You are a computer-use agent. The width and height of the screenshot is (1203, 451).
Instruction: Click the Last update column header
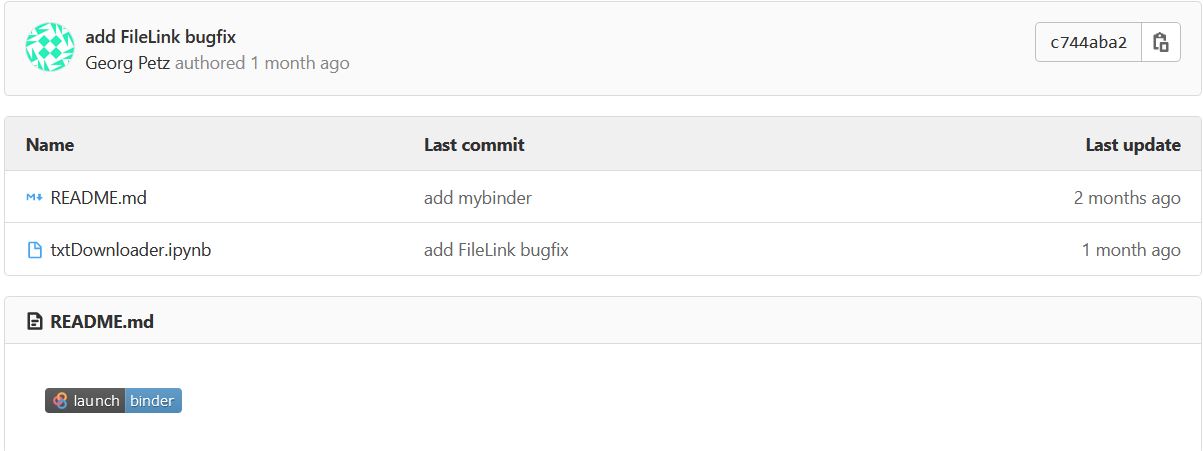pyautogui.click(x=1133, y=145)
